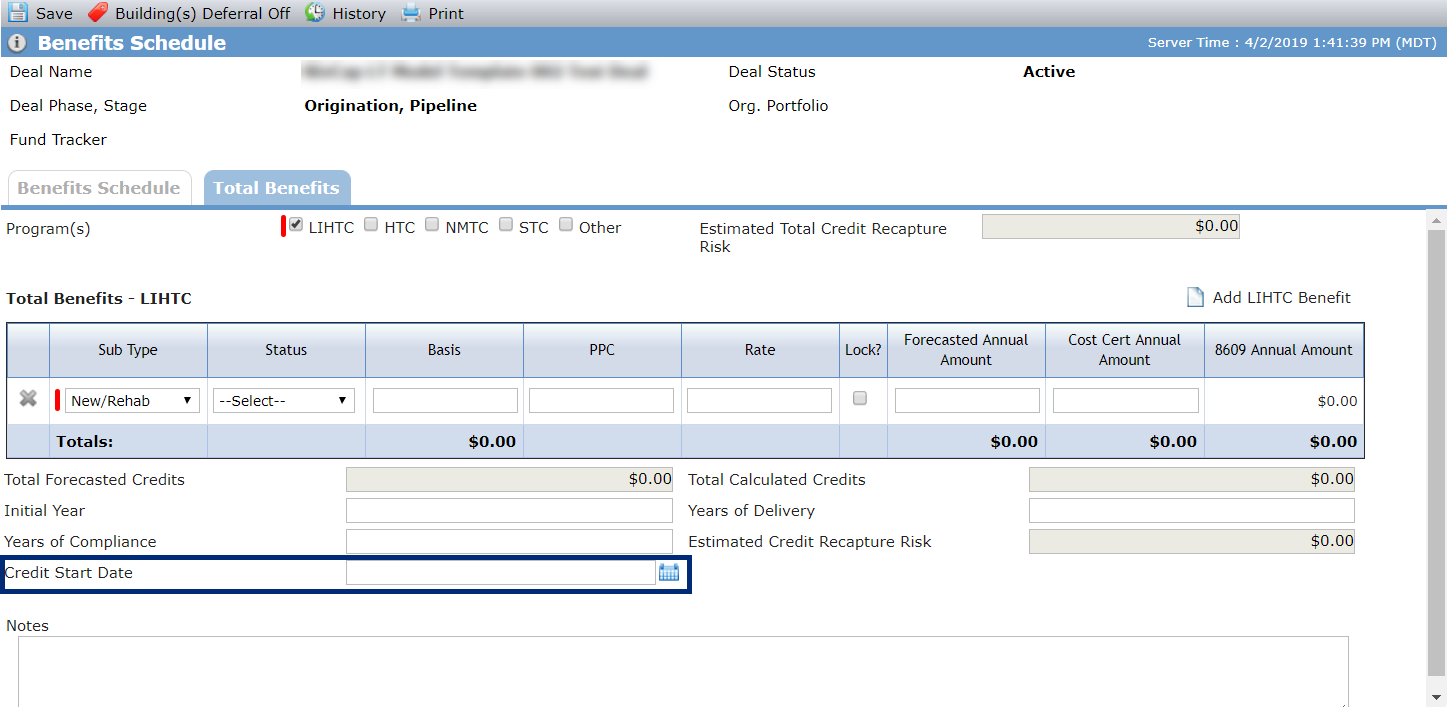1447x707 pixels.
Task: Click the Add LIHTC Benefit document icon
Action: click(1195, 297)
